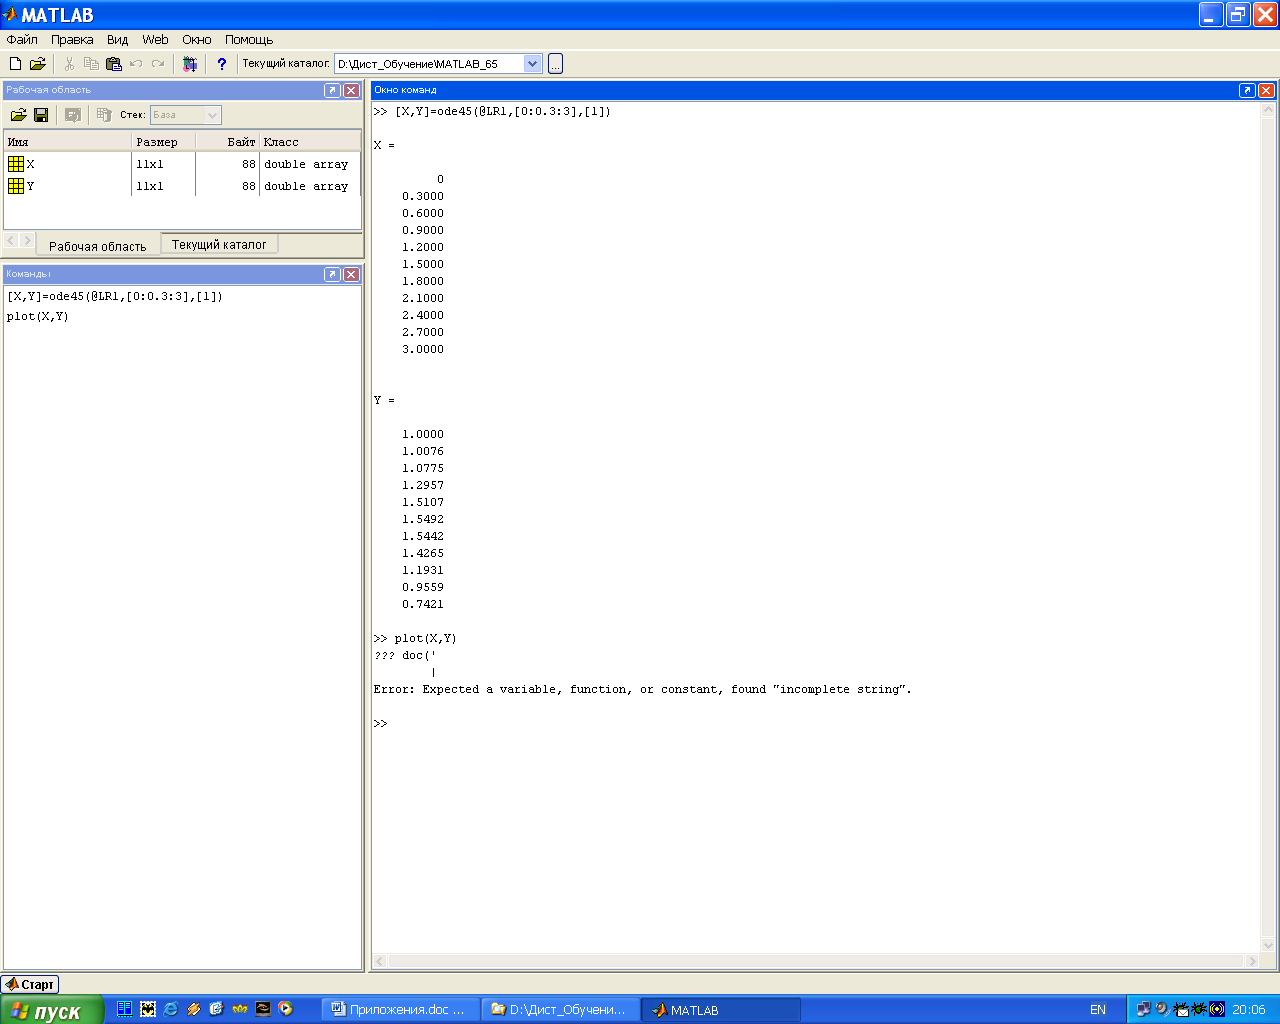Screen dimensions: 1280x1024
Task: Undo the last action with the toolbar arrow
Action: click(136, 64)
